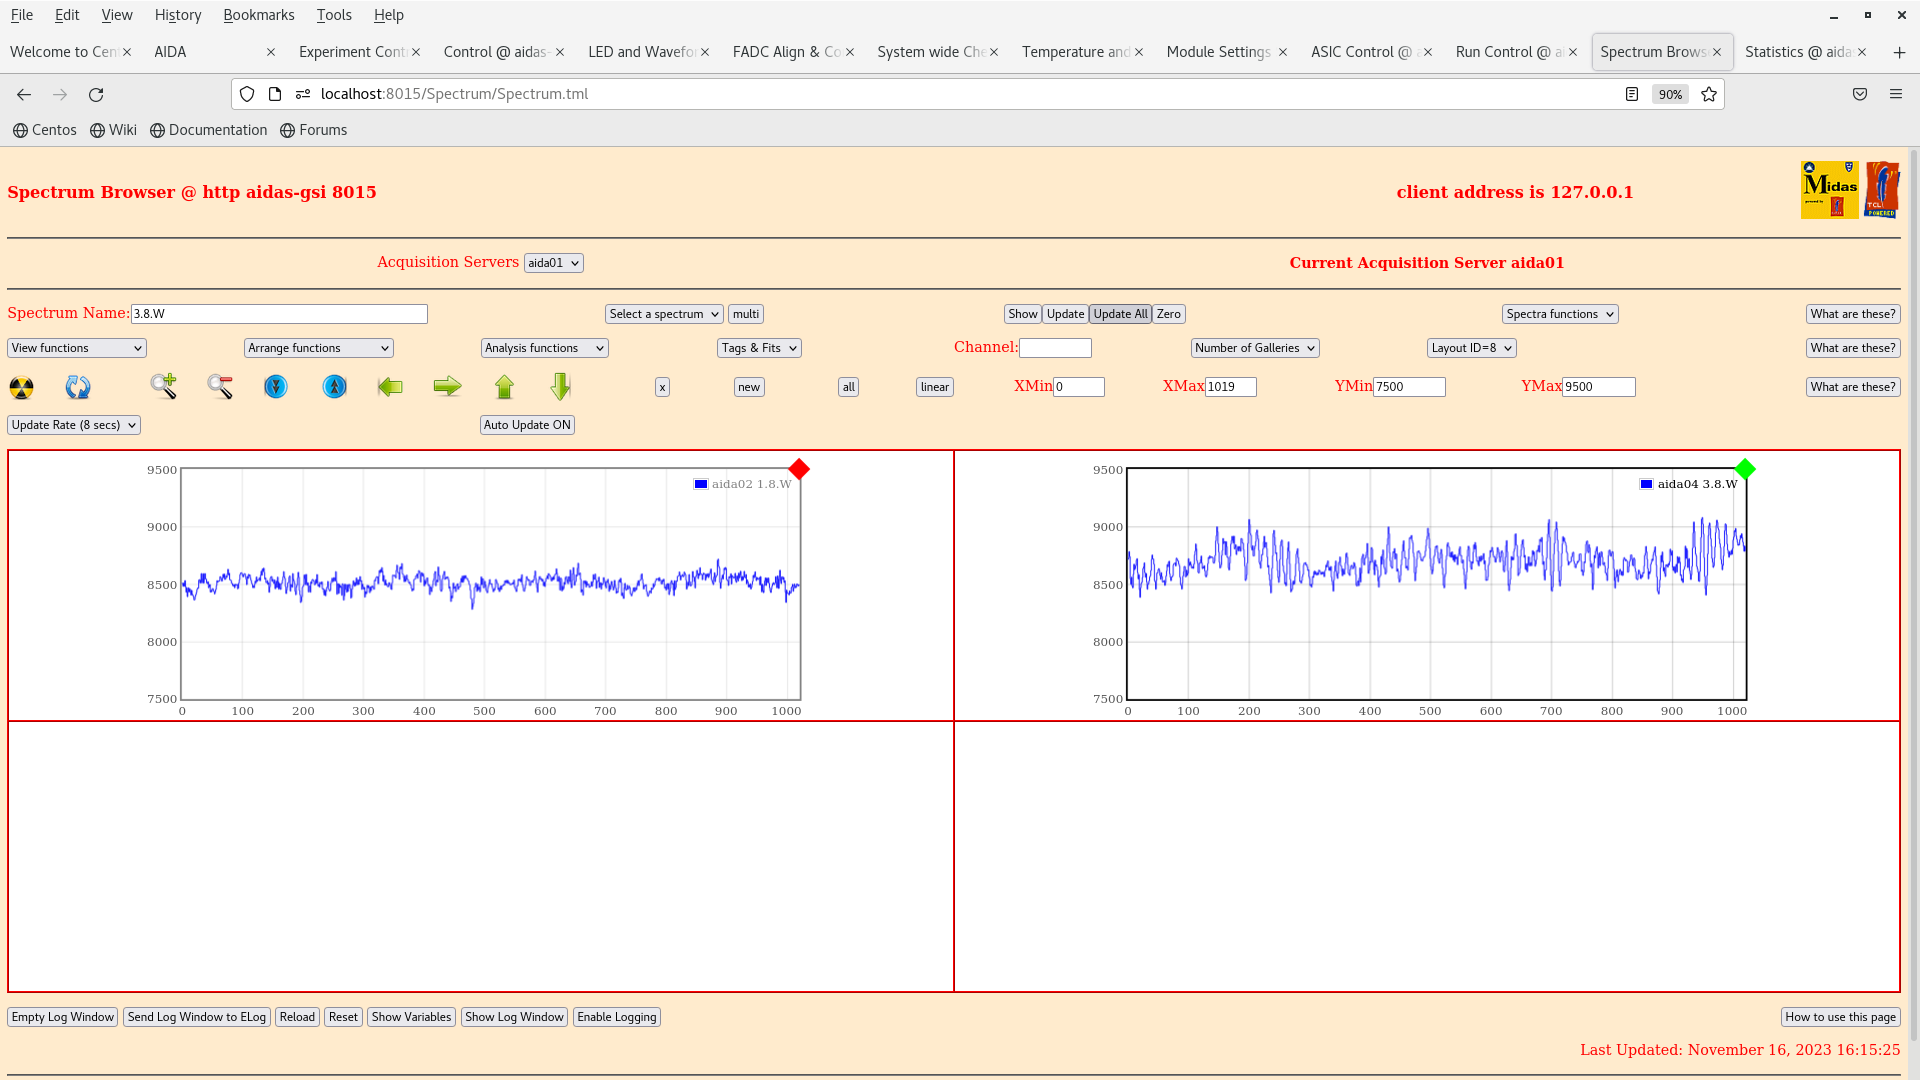
Task: Click the green right arrow icon
Action: [447, 387]
